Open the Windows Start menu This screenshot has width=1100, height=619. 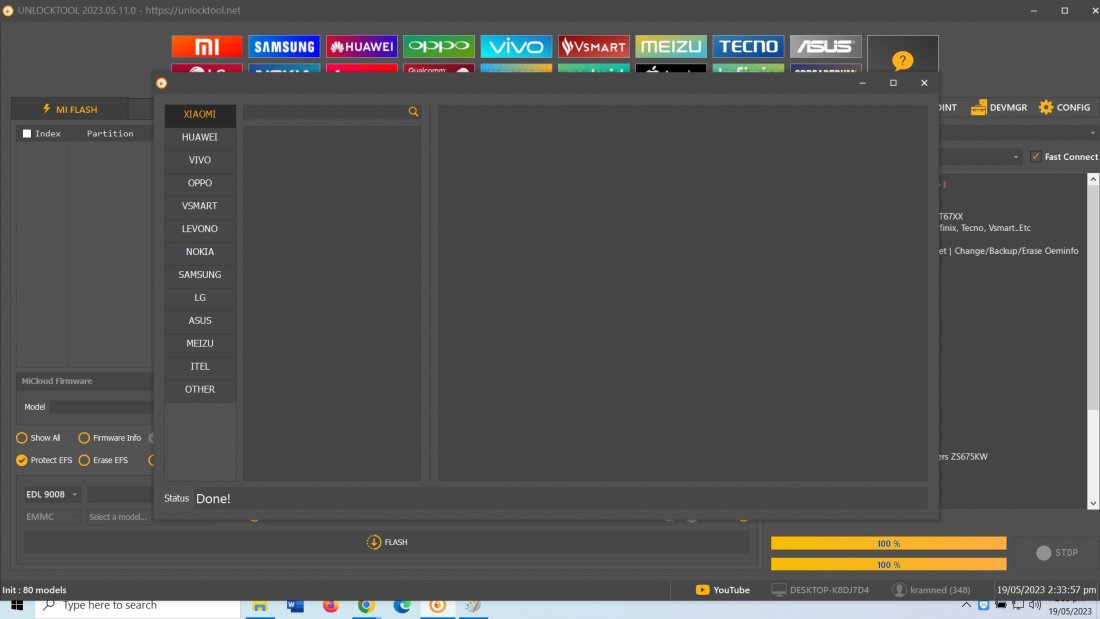click(17, 606)
